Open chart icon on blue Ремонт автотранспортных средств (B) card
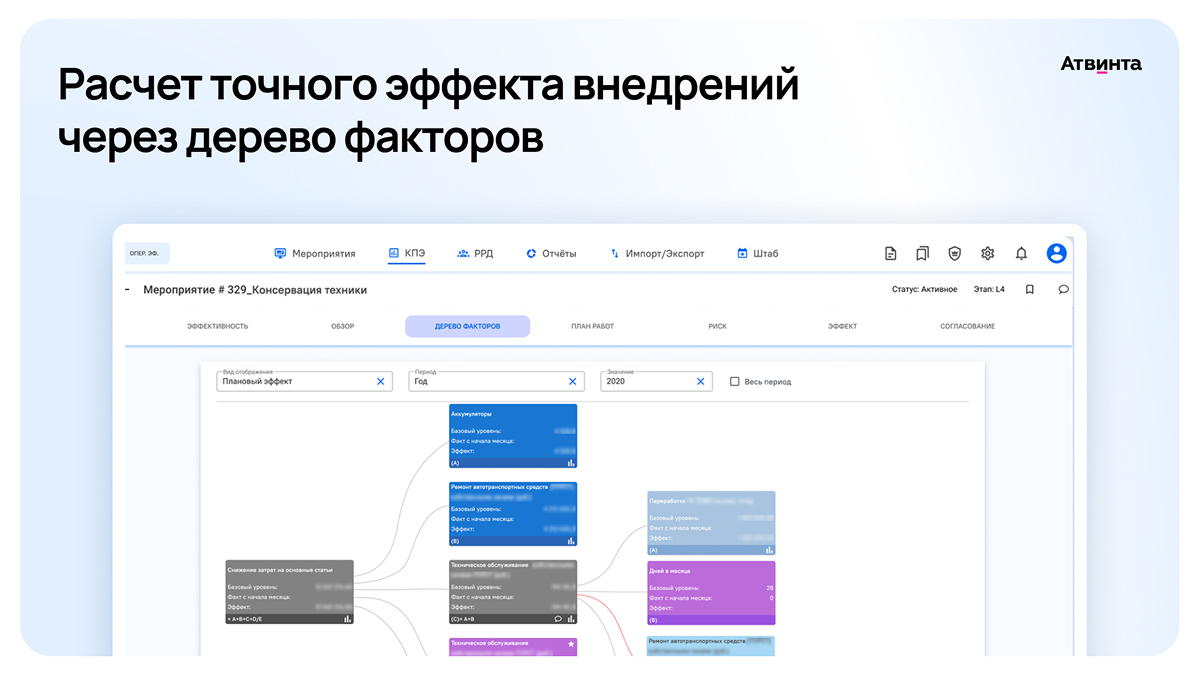The width and height of the screenshot is (1200, 675). click(x=571, y=541)
